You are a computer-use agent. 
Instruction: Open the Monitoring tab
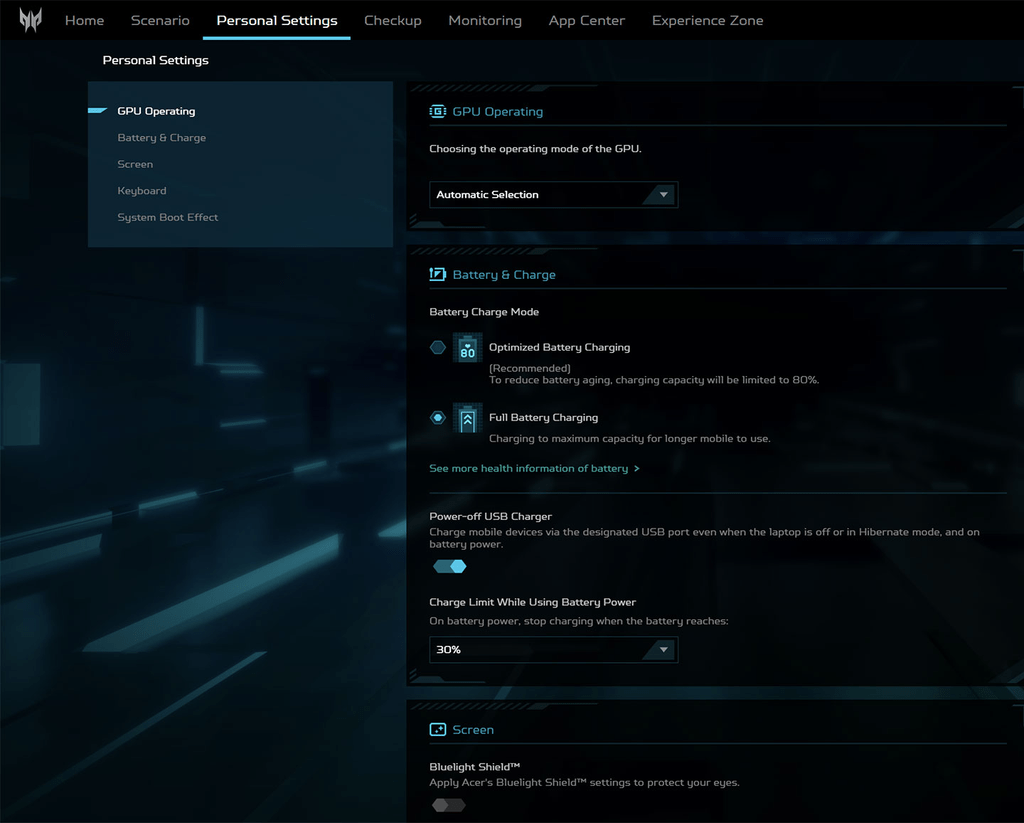(485, 20)
